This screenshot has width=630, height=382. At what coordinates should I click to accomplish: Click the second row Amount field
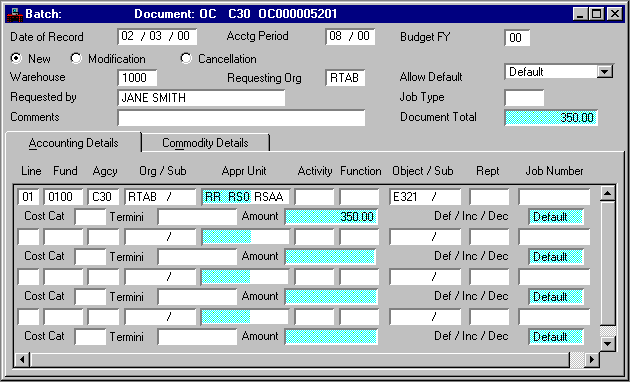pos(331,257)
